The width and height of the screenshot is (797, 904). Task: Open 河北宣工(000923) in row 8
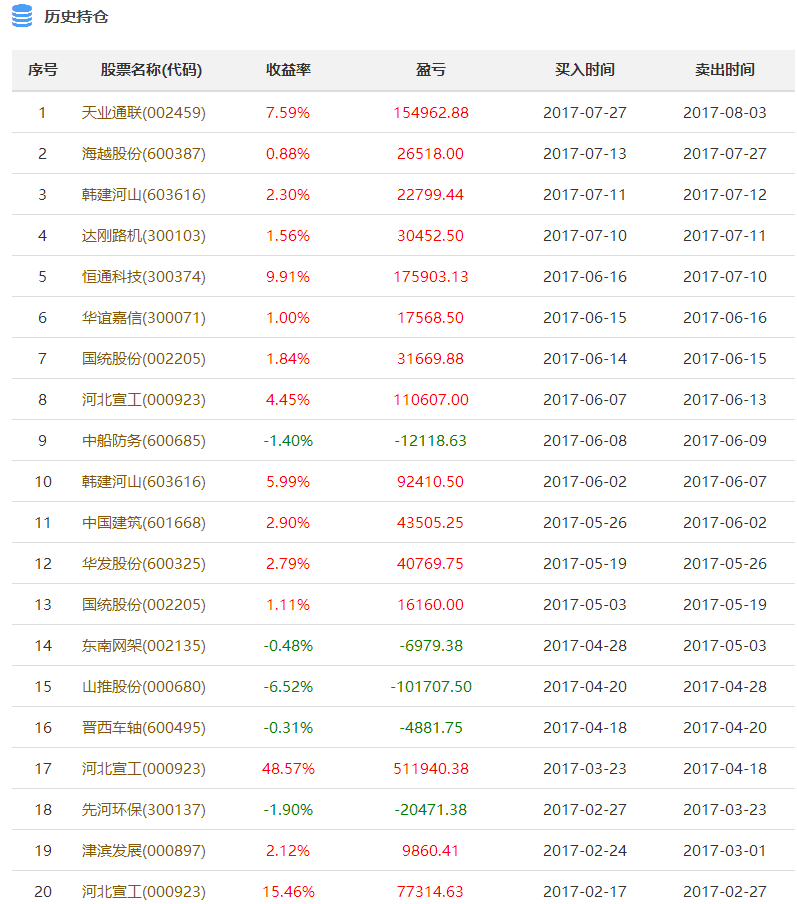click(x=143, y=399)
